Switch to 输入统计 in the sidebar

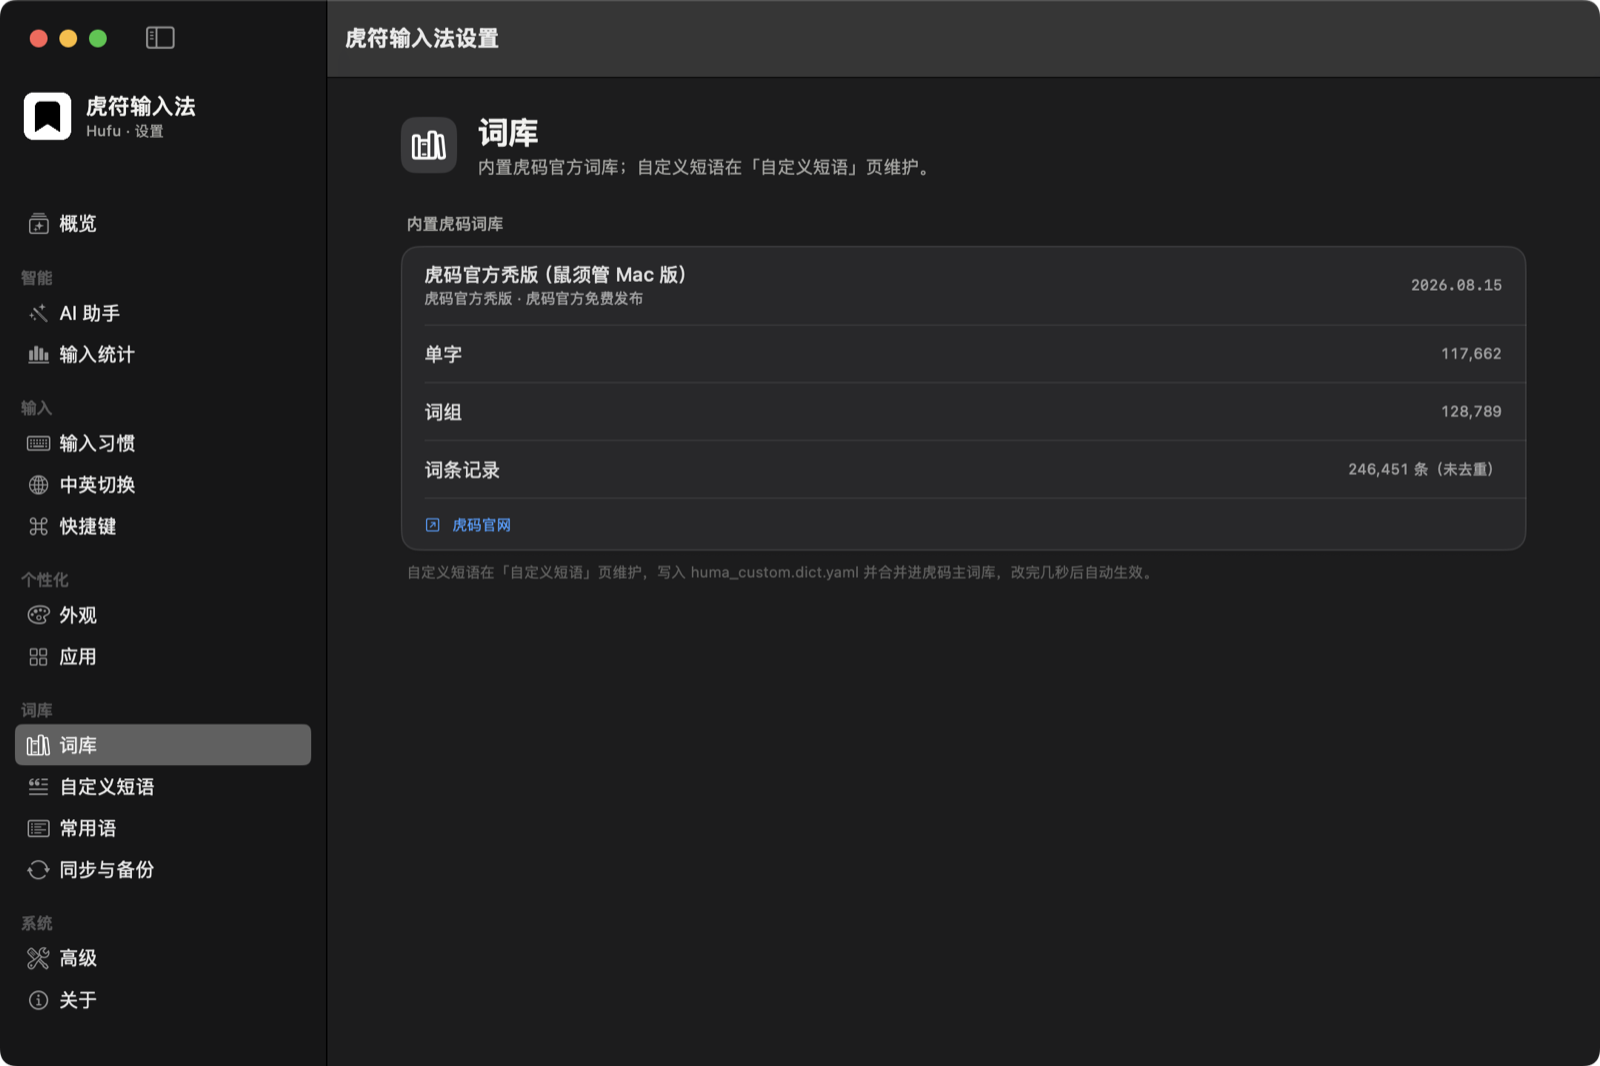(x=163, y=355)
